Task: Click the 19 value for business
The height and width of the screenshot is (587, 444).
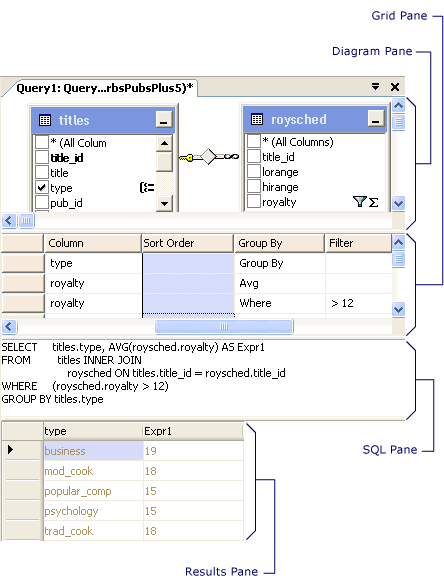Action: coord(194,451)
